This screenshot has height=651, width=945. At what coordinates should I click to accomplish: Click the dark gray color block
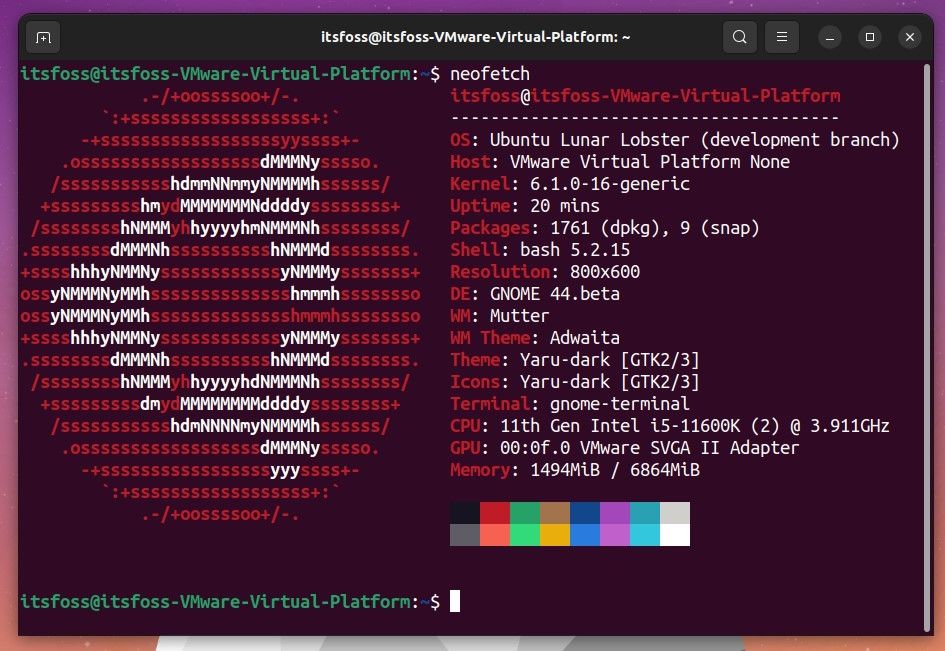465,535
